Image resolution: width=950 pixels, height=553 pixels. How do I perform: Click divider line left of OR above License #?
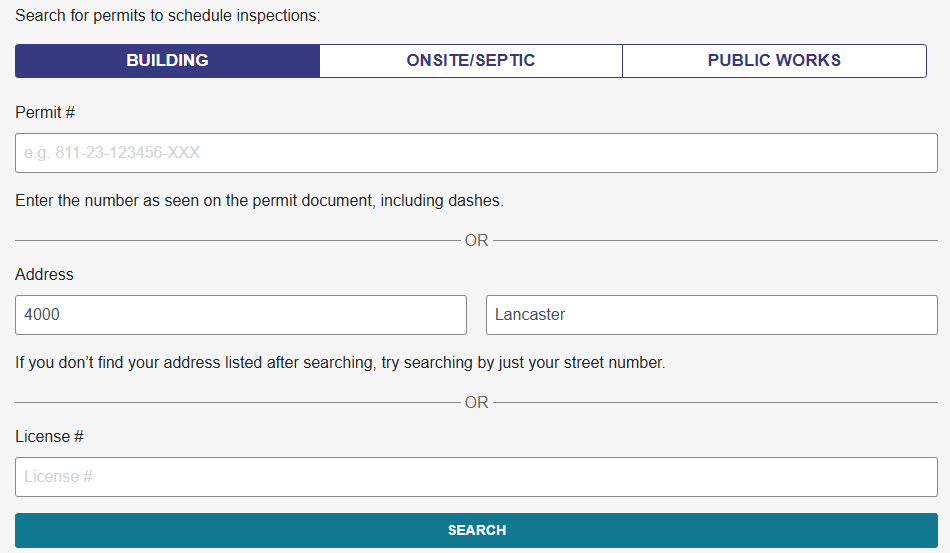pos(237,403)
